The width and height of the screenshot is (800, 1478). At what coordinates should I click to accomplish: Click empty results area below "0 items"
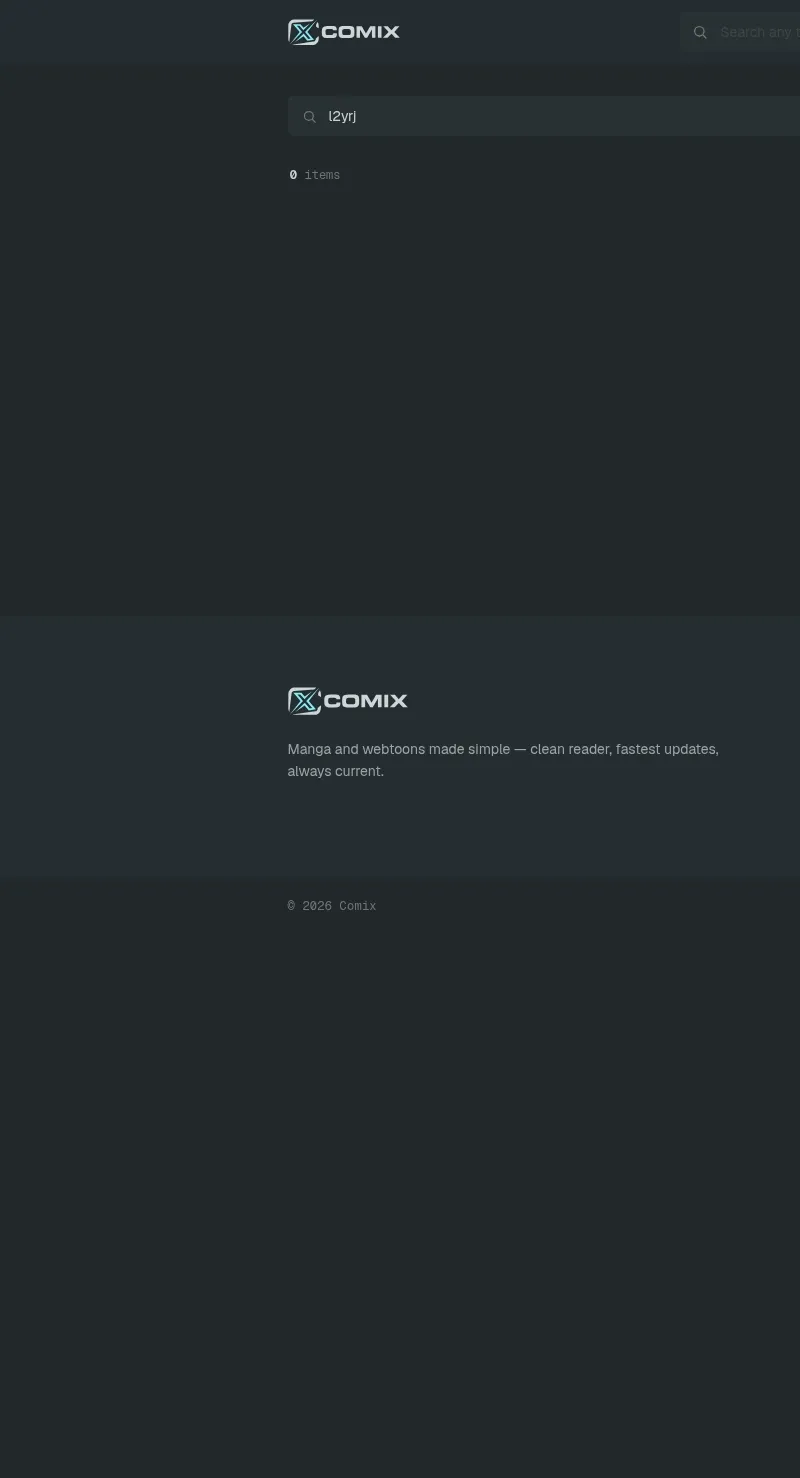pyautogui.click(x=544, y=400)
